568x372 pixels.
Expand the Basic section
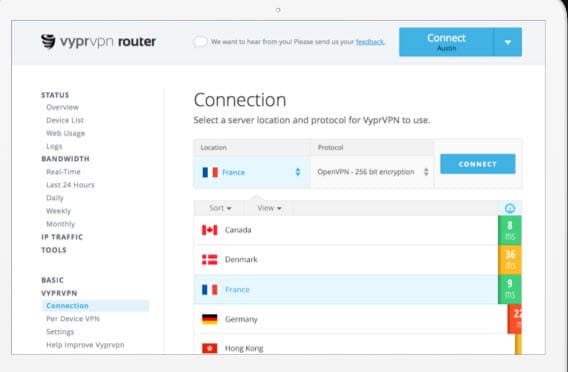point(53,280)
